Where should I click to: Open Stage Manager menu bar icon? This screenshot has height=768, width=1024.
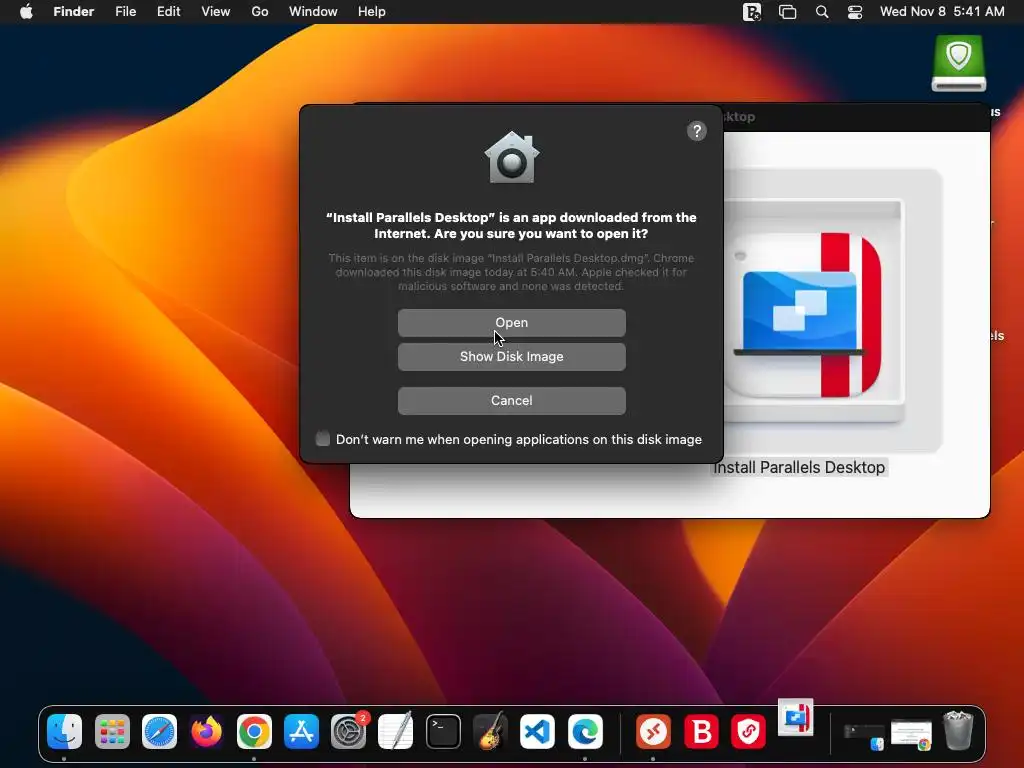point(788,12)
